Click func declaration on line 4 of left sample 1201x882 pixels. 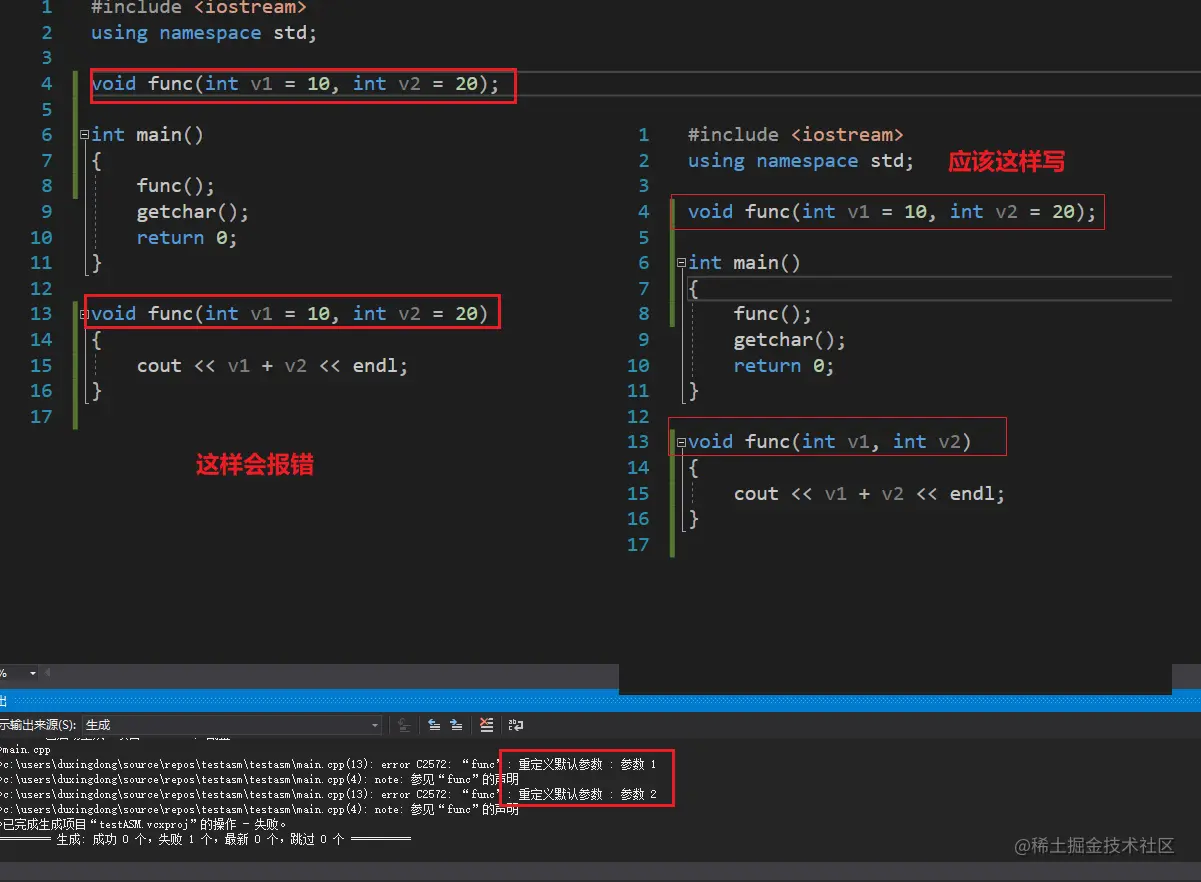pos(295,84)
